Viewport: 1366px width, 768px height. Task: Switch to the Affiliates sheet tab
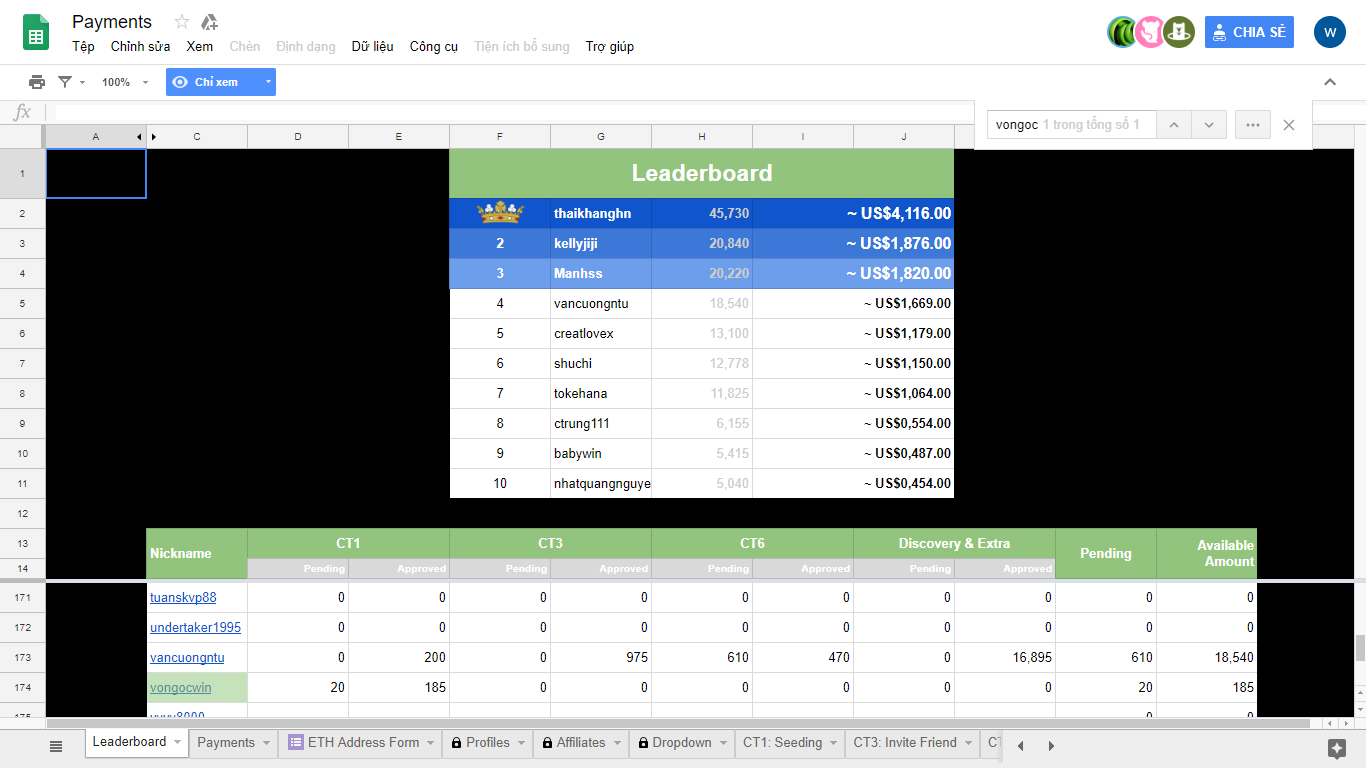(x=581, y=743)
